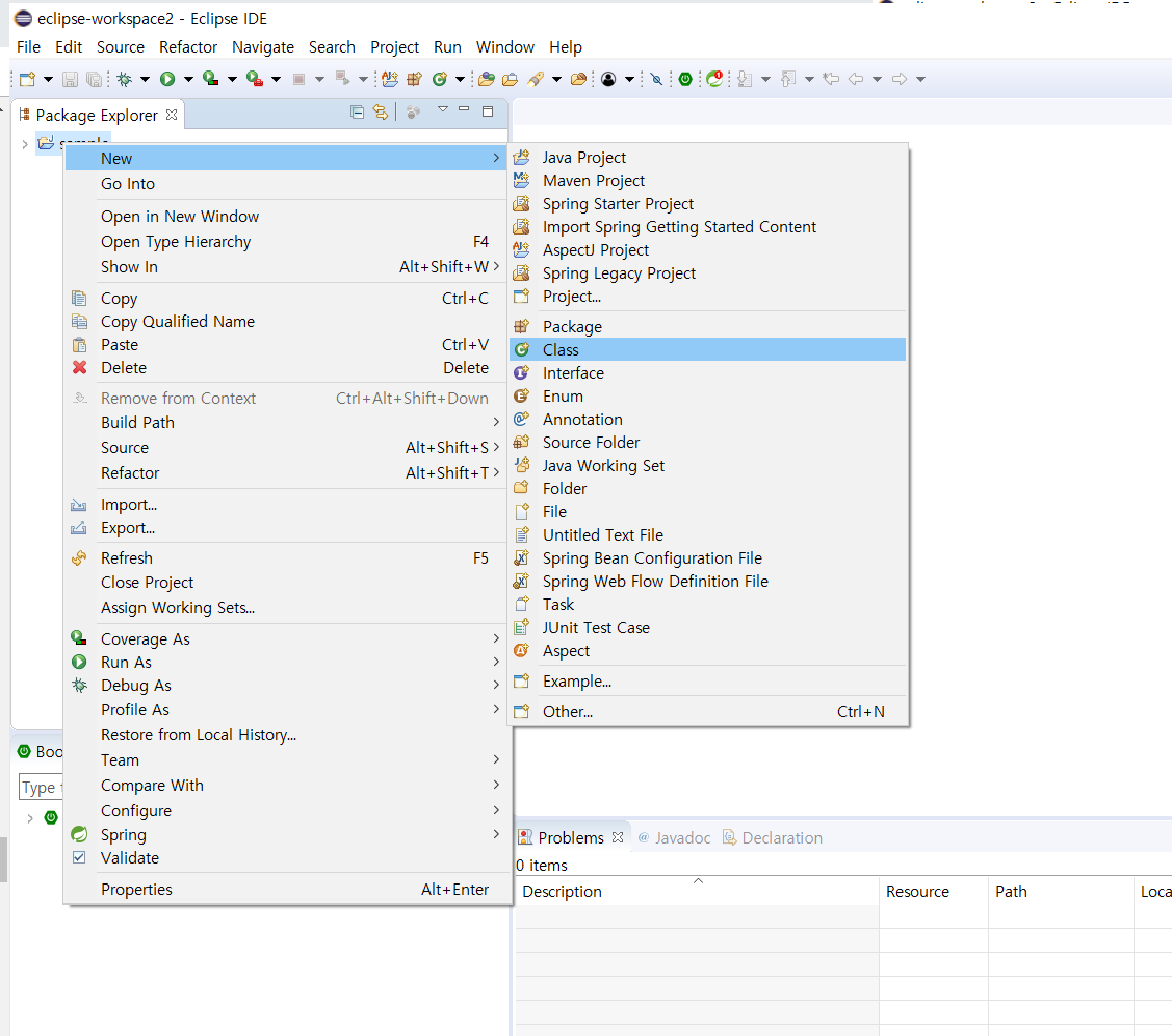This screenshot has width=1172, height=1036.
Task: Select Open in New Window
Action: (x=286, y=217)
